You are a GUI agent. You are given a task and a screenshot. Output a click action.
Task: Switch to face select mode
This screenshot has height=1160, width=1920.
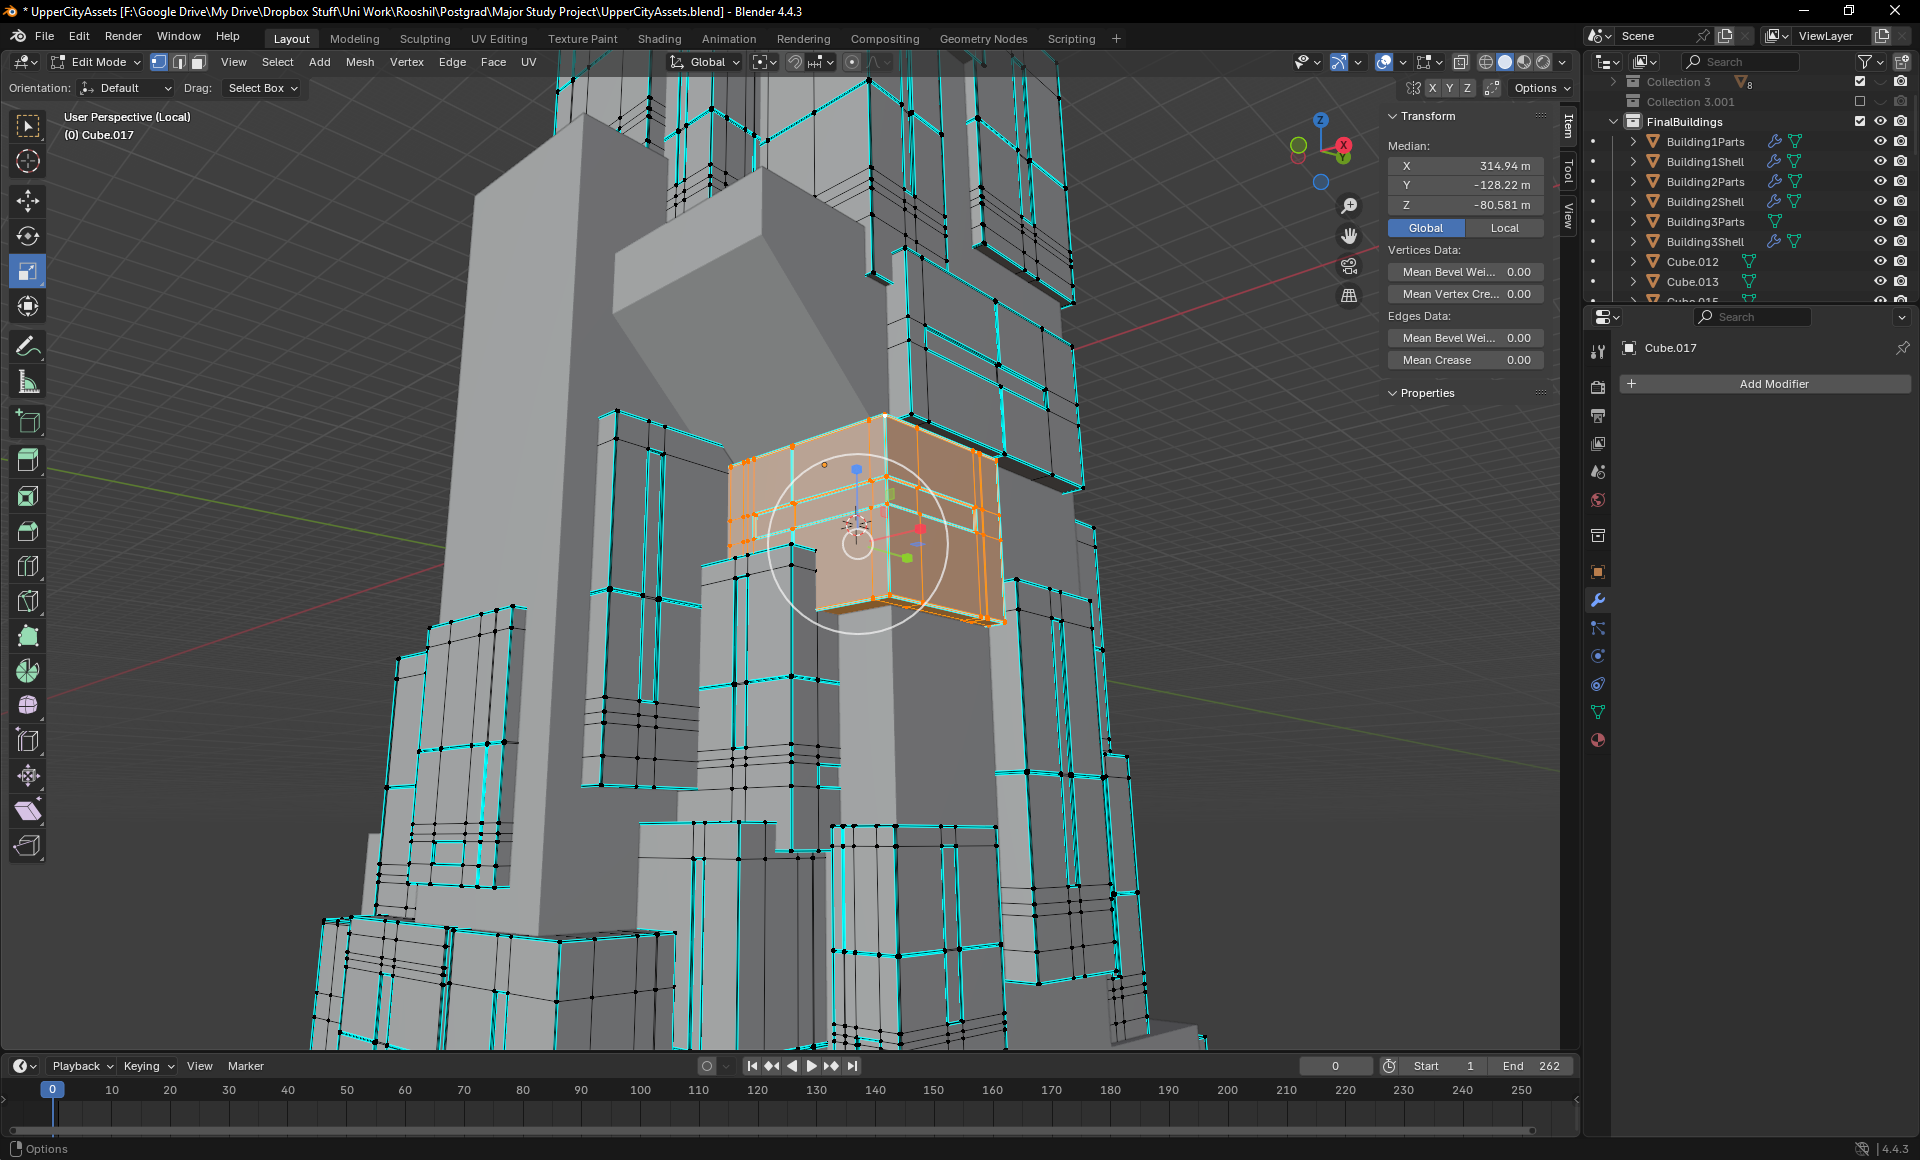point(199,62)
